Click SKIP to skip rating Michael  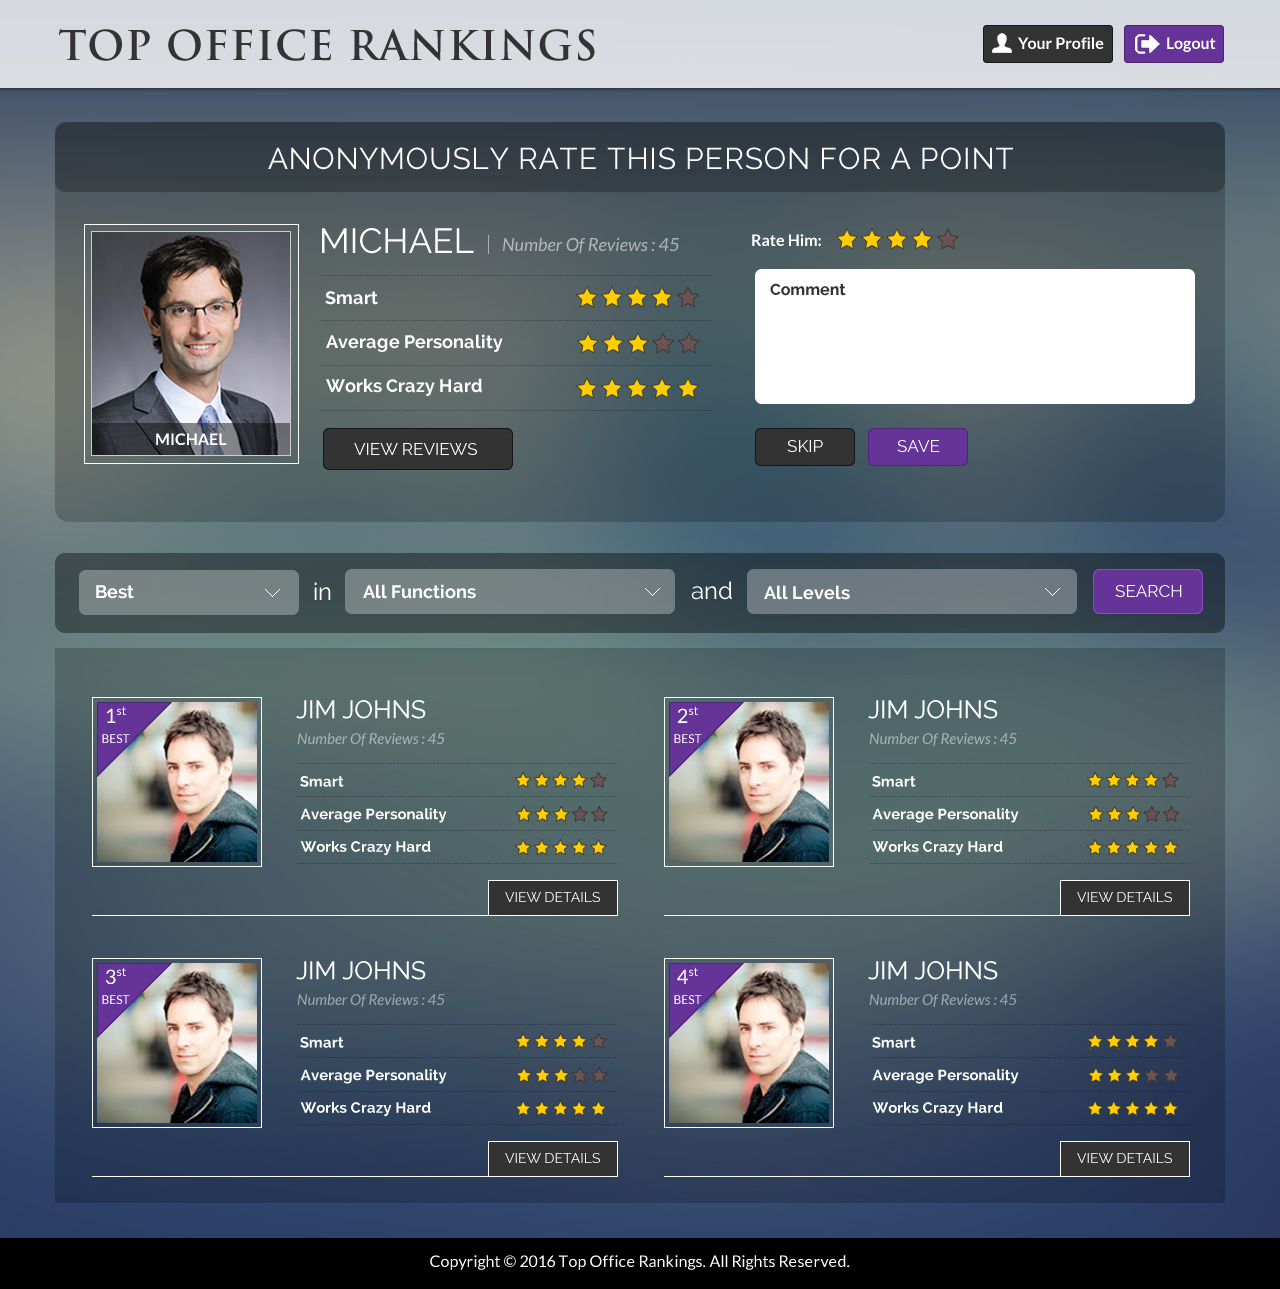804,446
